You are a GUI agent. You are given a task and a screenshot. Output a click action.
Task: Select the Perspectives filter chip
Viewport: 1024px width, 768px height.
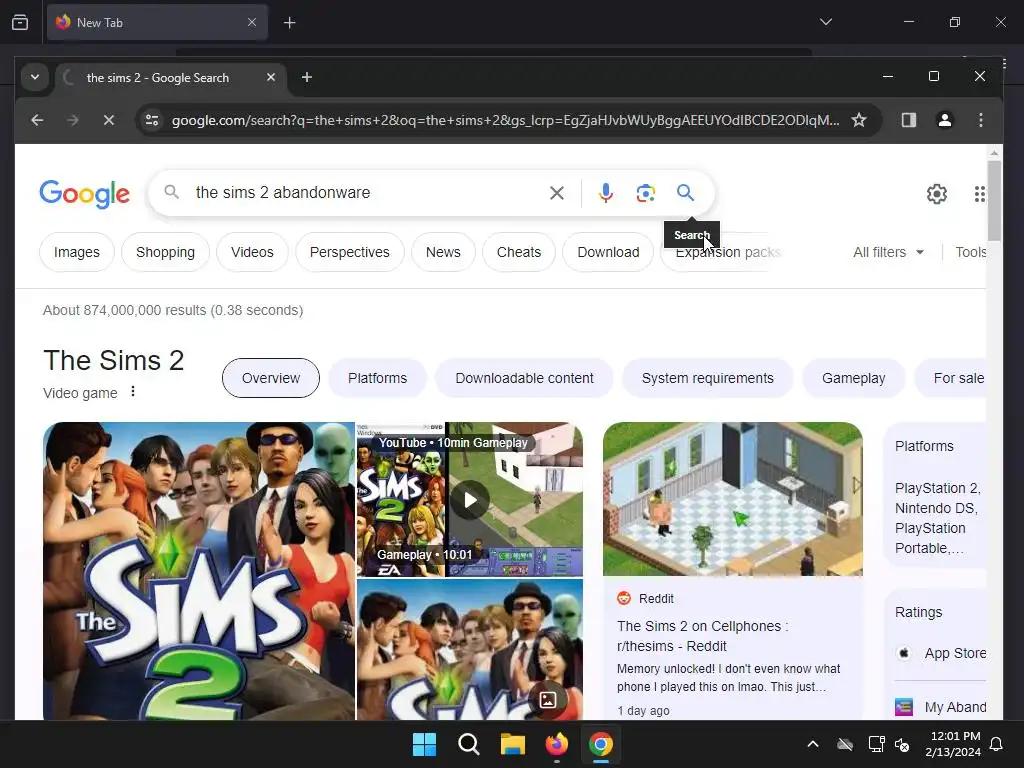coord(349,252)
